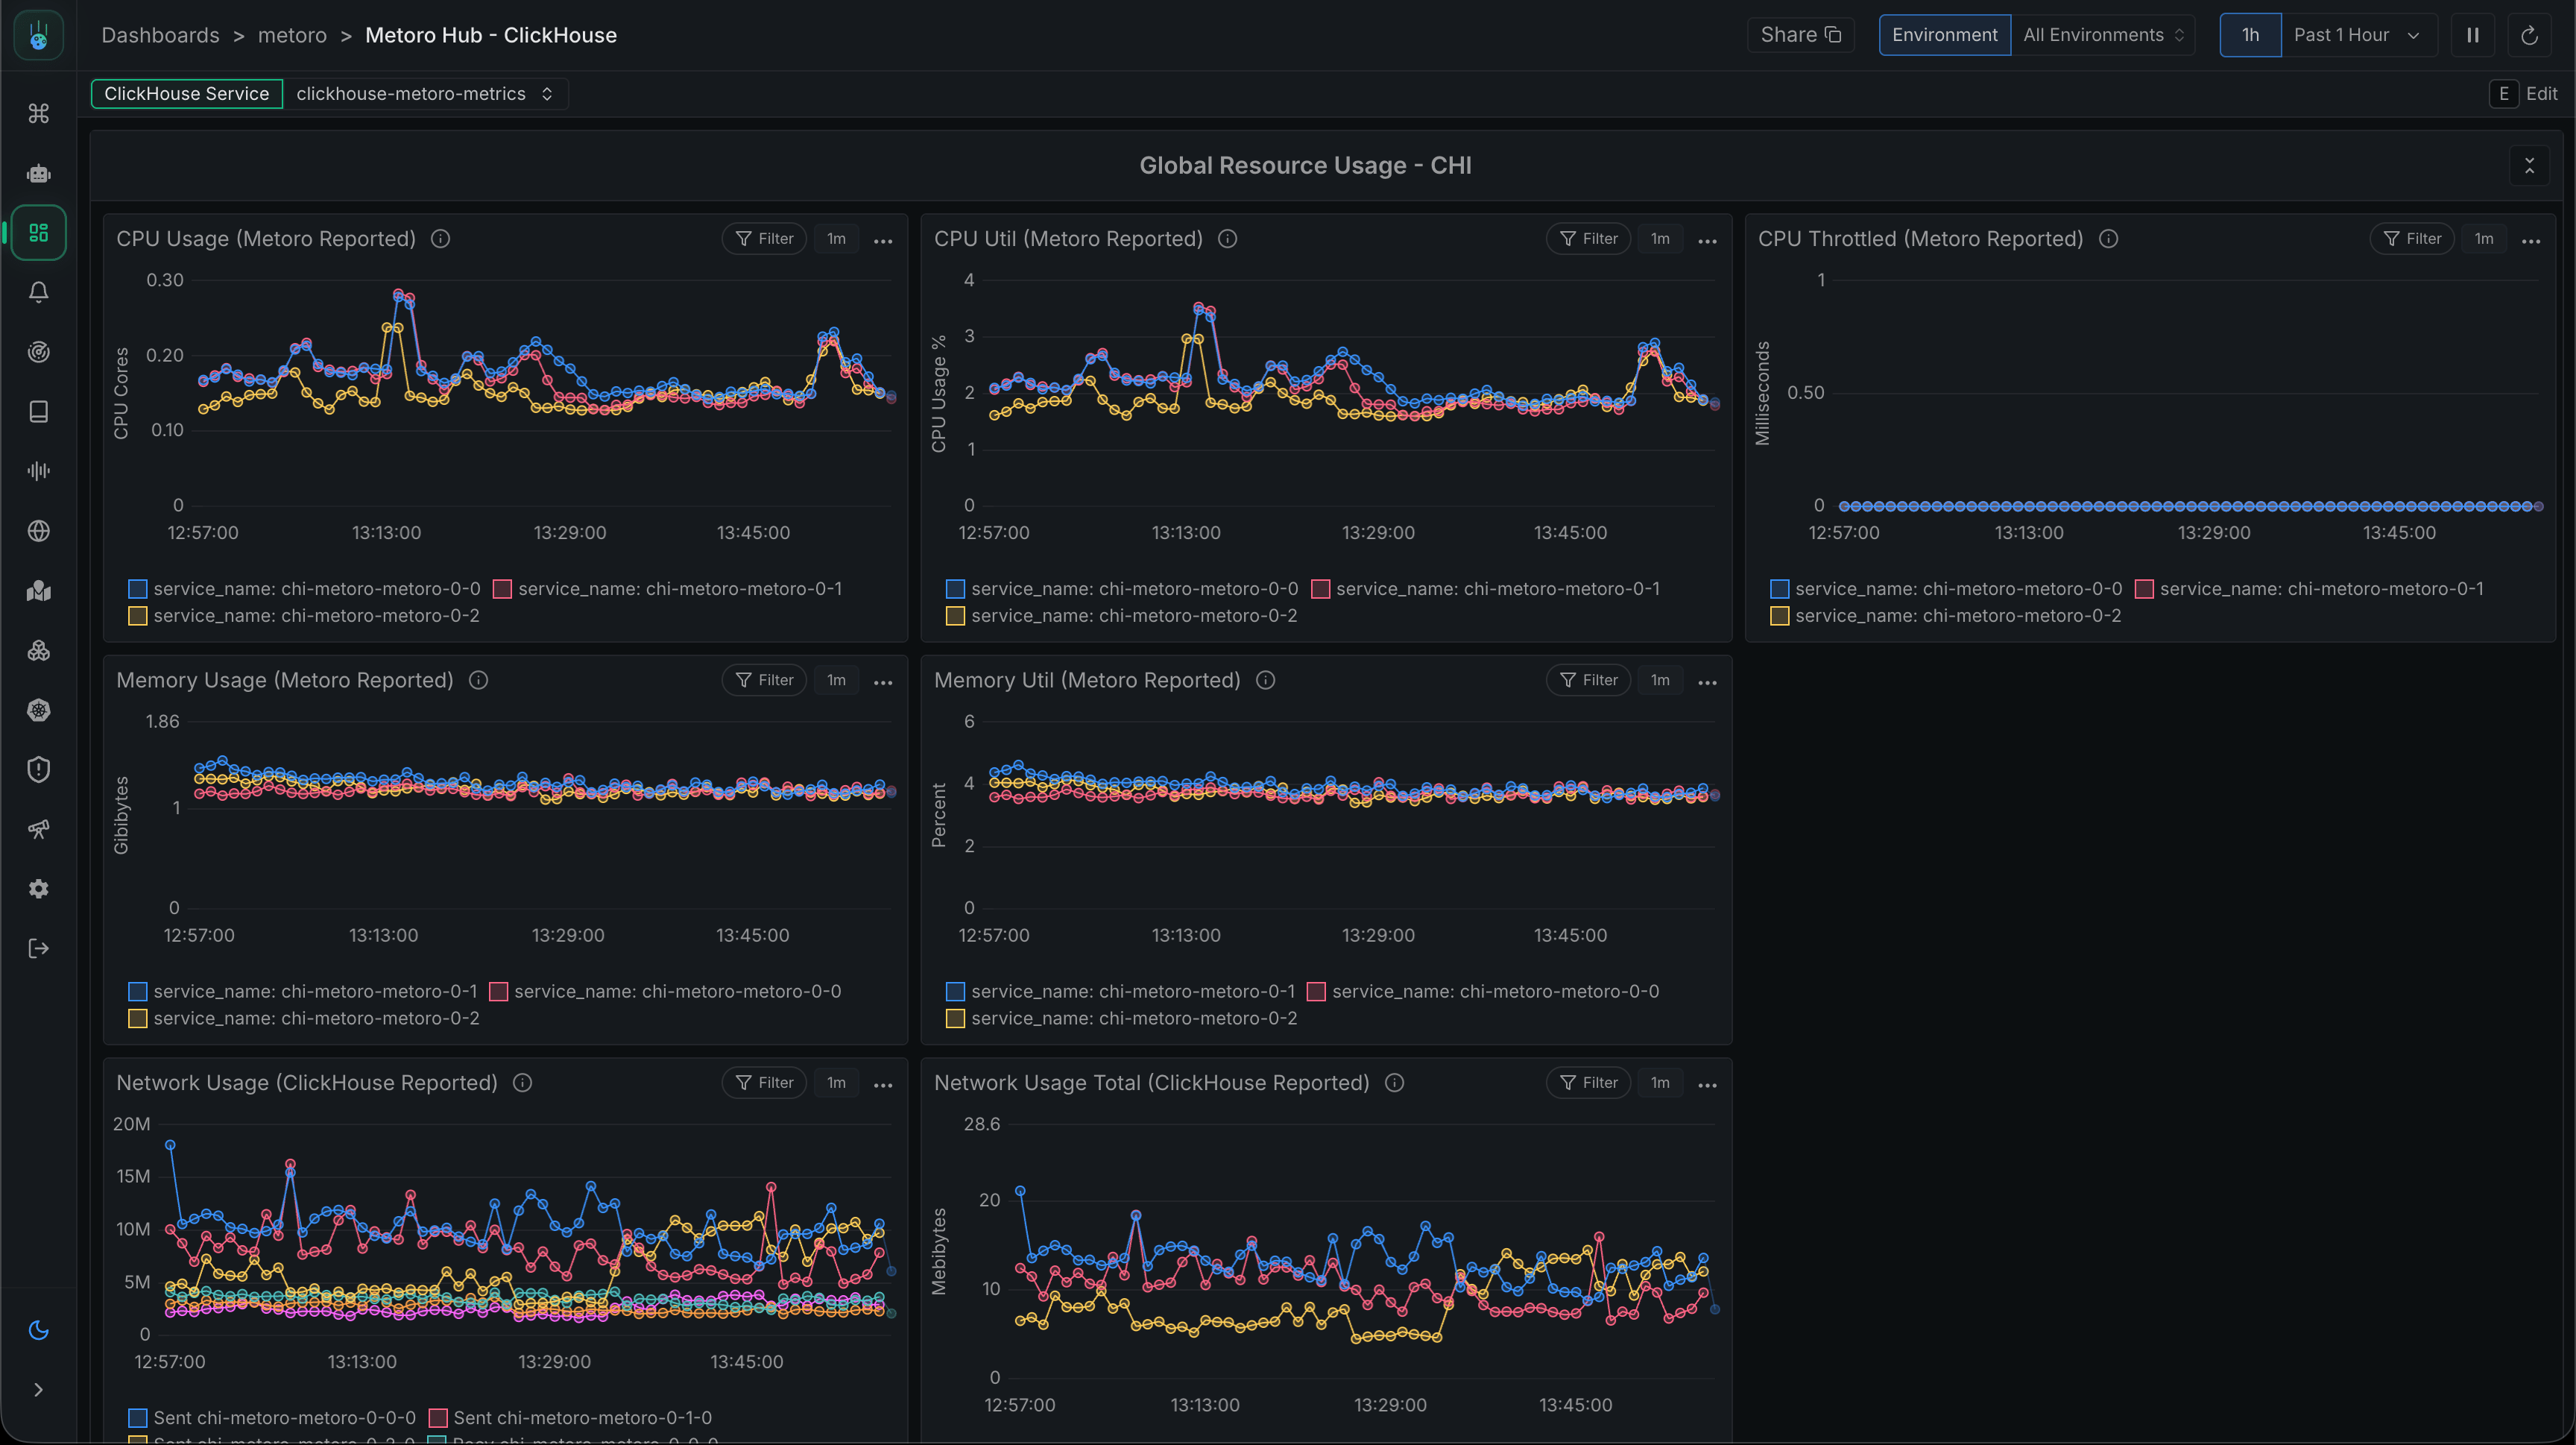Go to the Dashboards breadcrumb

160,35
